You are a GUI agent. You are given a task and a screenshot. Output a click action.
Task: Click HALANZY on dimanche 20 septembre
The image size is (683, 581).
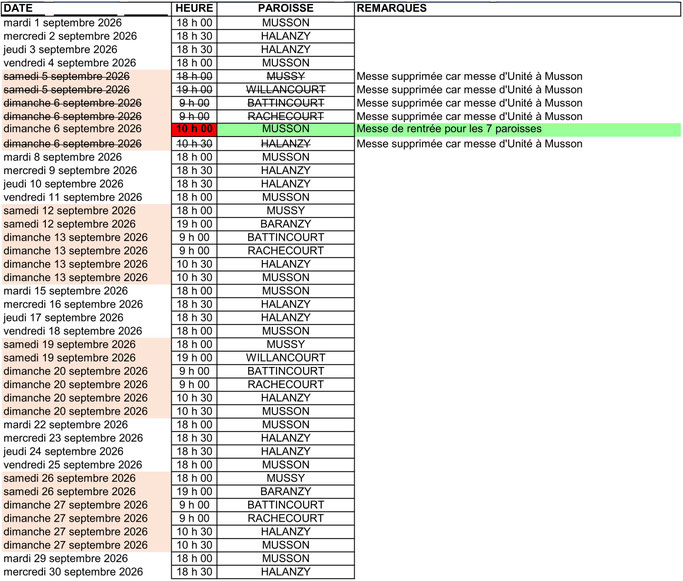point(286,398)
